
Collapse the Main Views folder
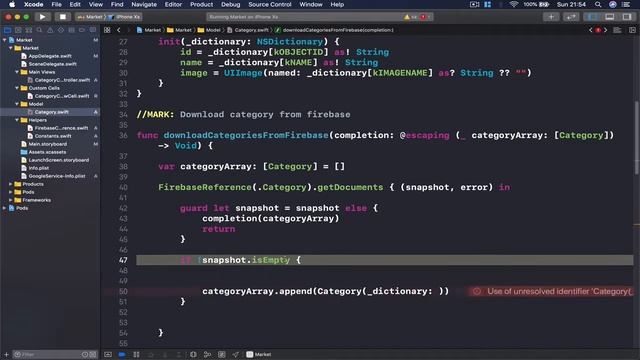17,72
